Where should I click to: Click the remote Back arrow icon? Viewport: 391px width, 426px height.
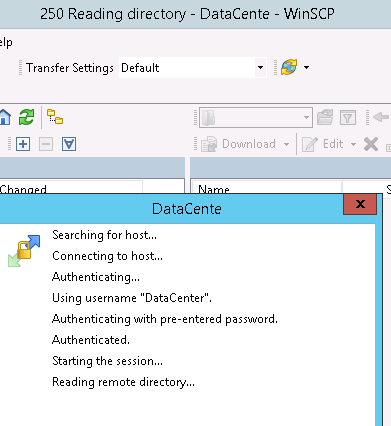point(381,117)
